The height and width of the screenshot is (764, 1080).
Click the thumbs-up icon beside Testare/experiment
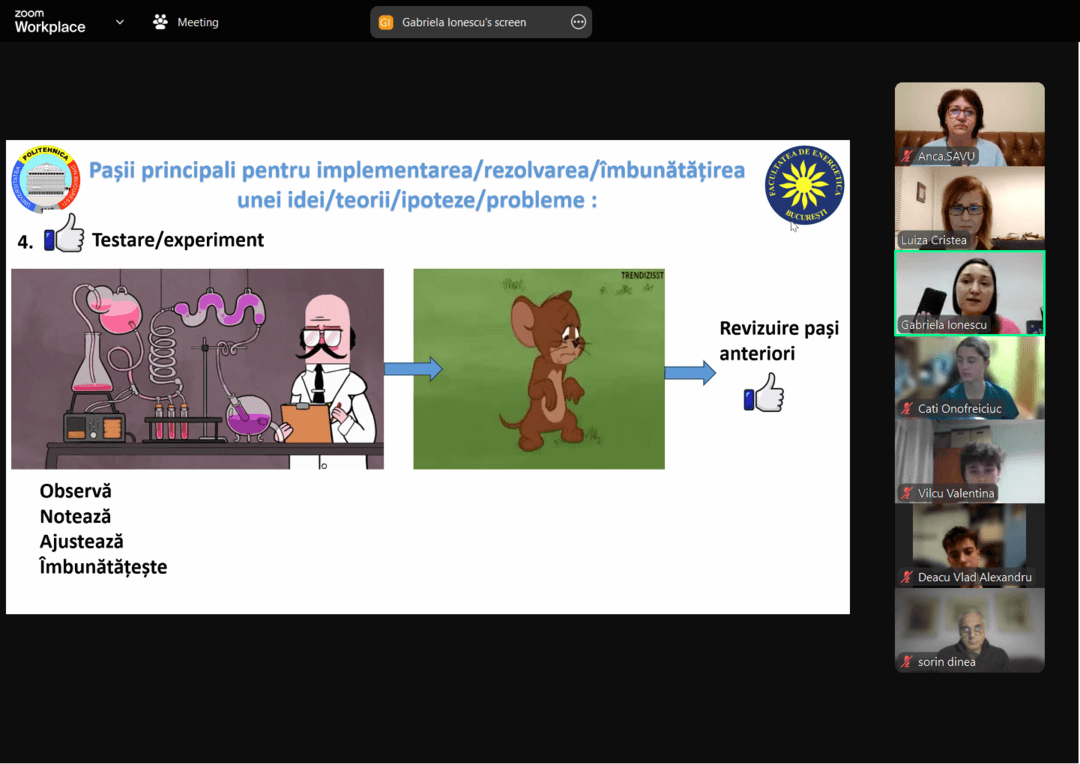[64, 236]
